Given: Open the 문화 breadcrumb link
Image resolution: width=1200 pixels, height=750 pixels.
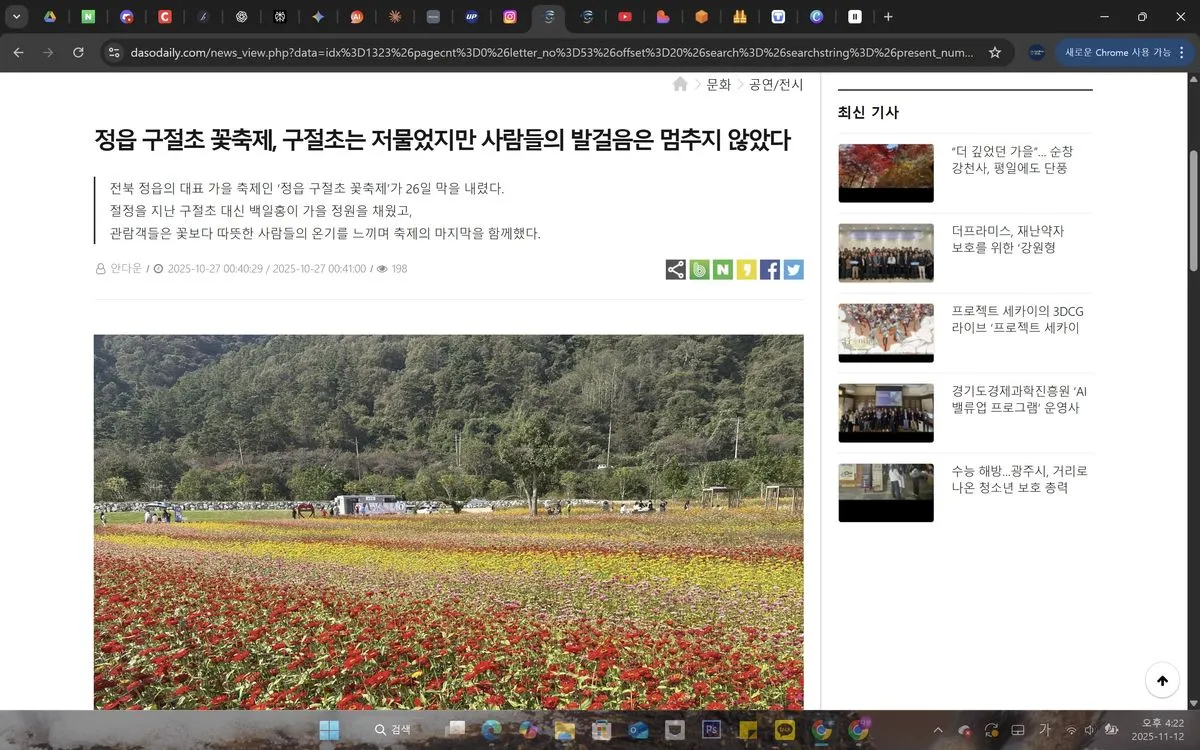Looking at the screenshot, I should 718,85.
